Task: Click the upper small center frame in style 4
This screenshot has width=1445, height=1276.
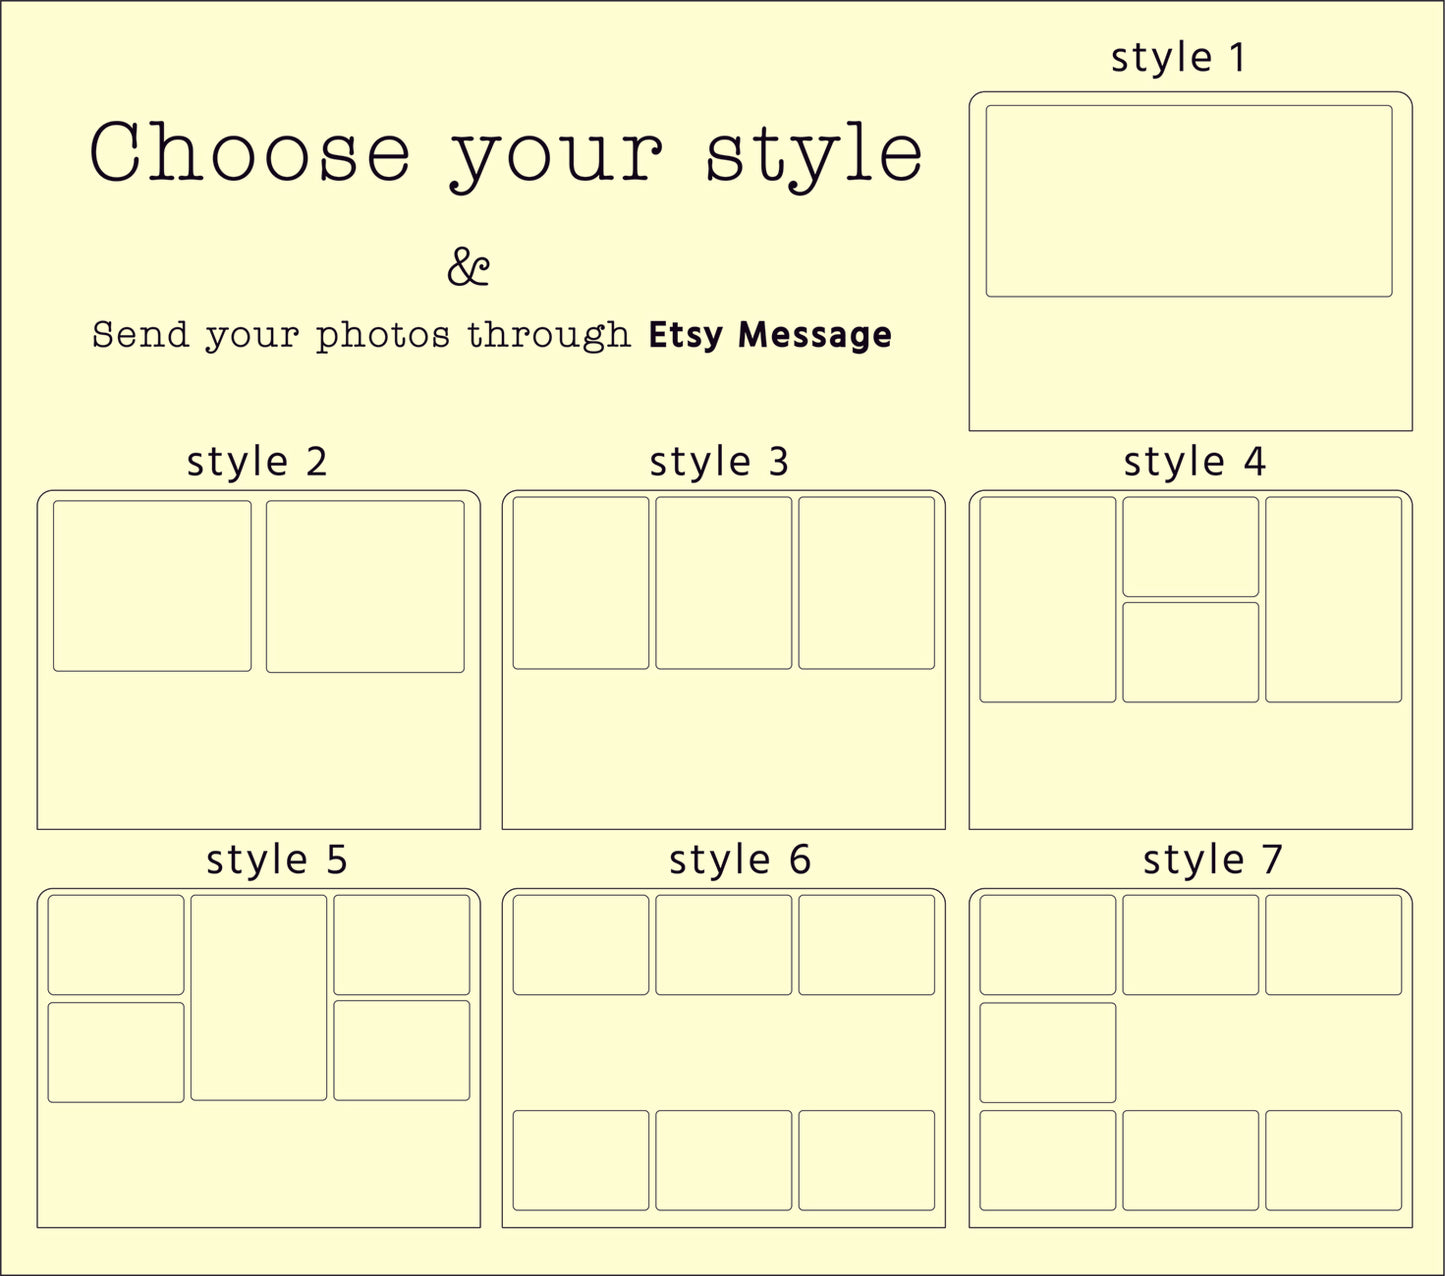Action: 1190,547
